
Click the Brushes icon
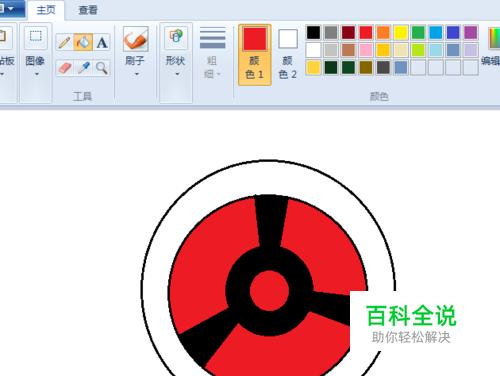(136, 39)
